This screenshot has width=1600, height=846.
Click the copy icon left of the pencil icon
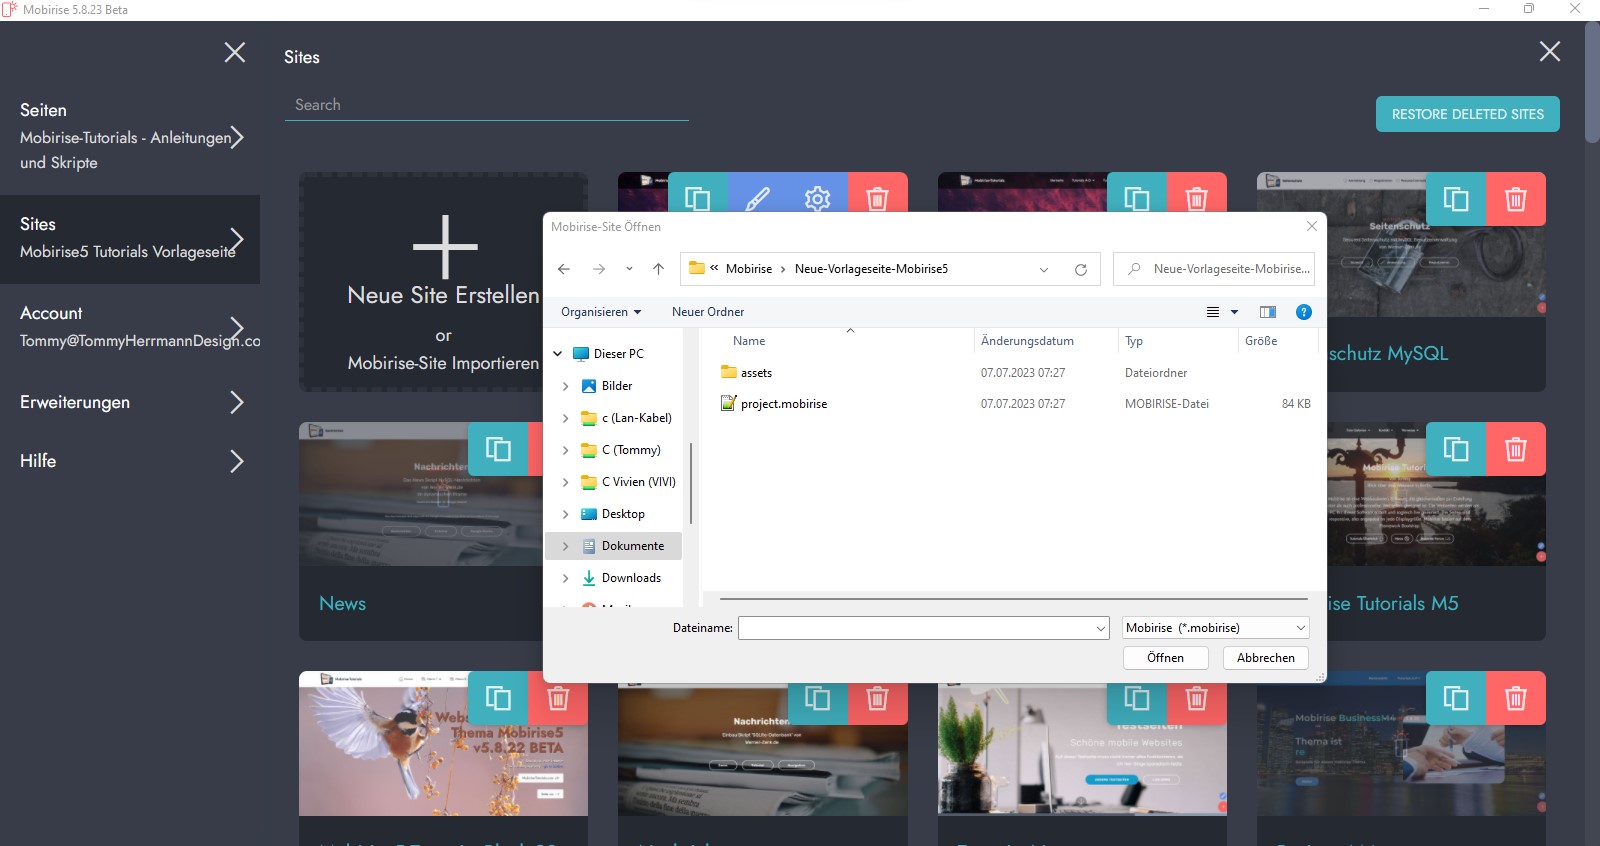[698, 198]
